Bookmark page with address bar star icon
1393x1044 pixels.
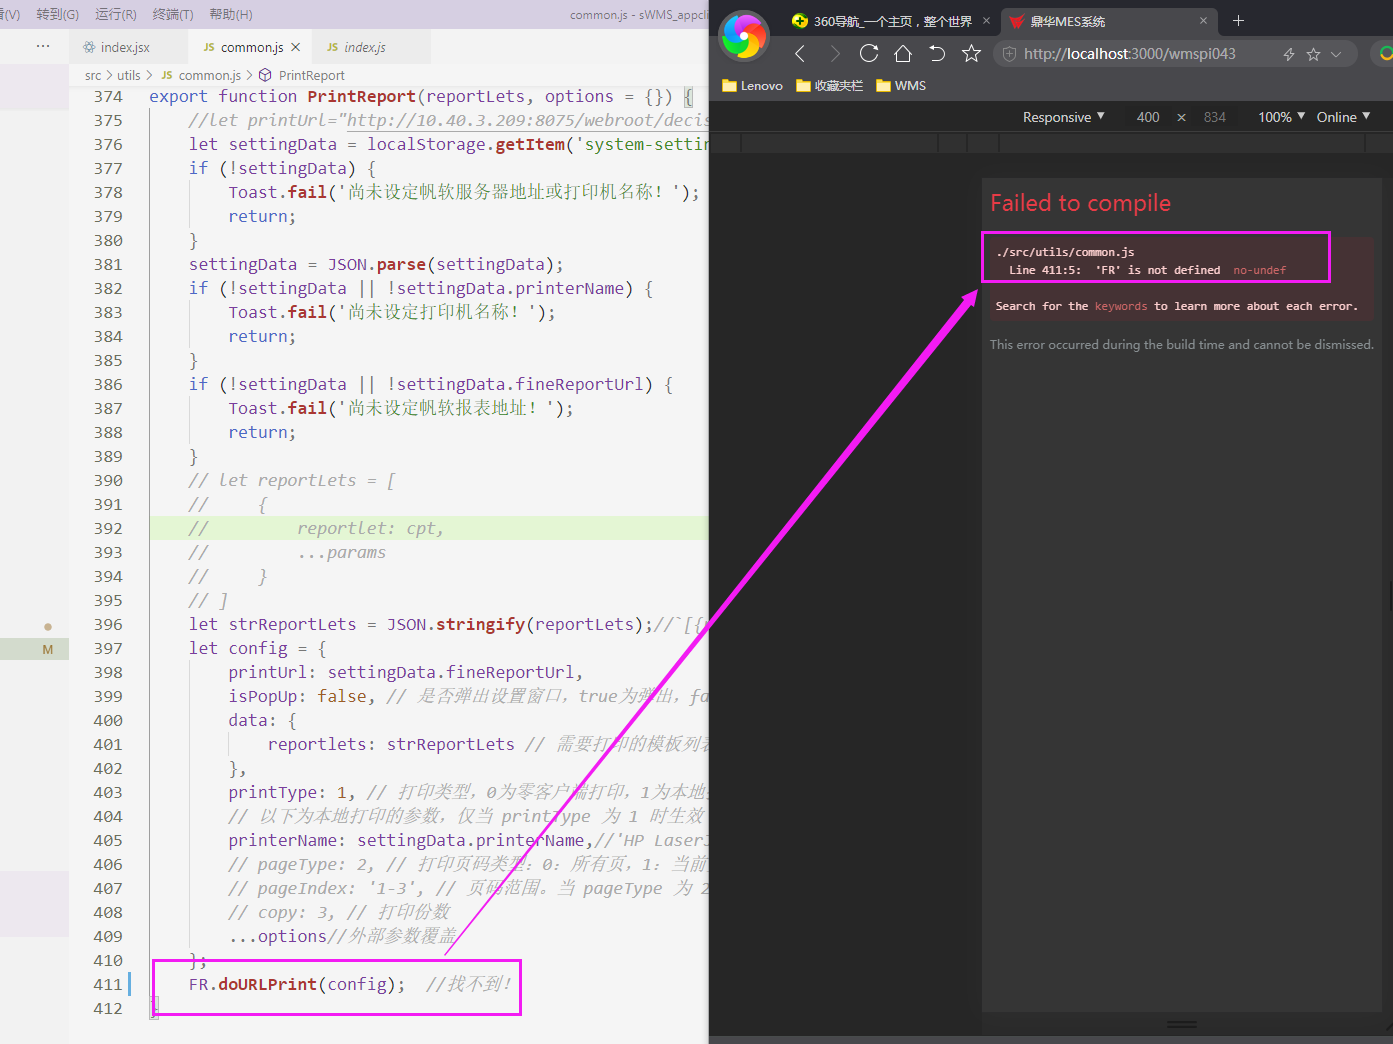(x=1313, y=54)
